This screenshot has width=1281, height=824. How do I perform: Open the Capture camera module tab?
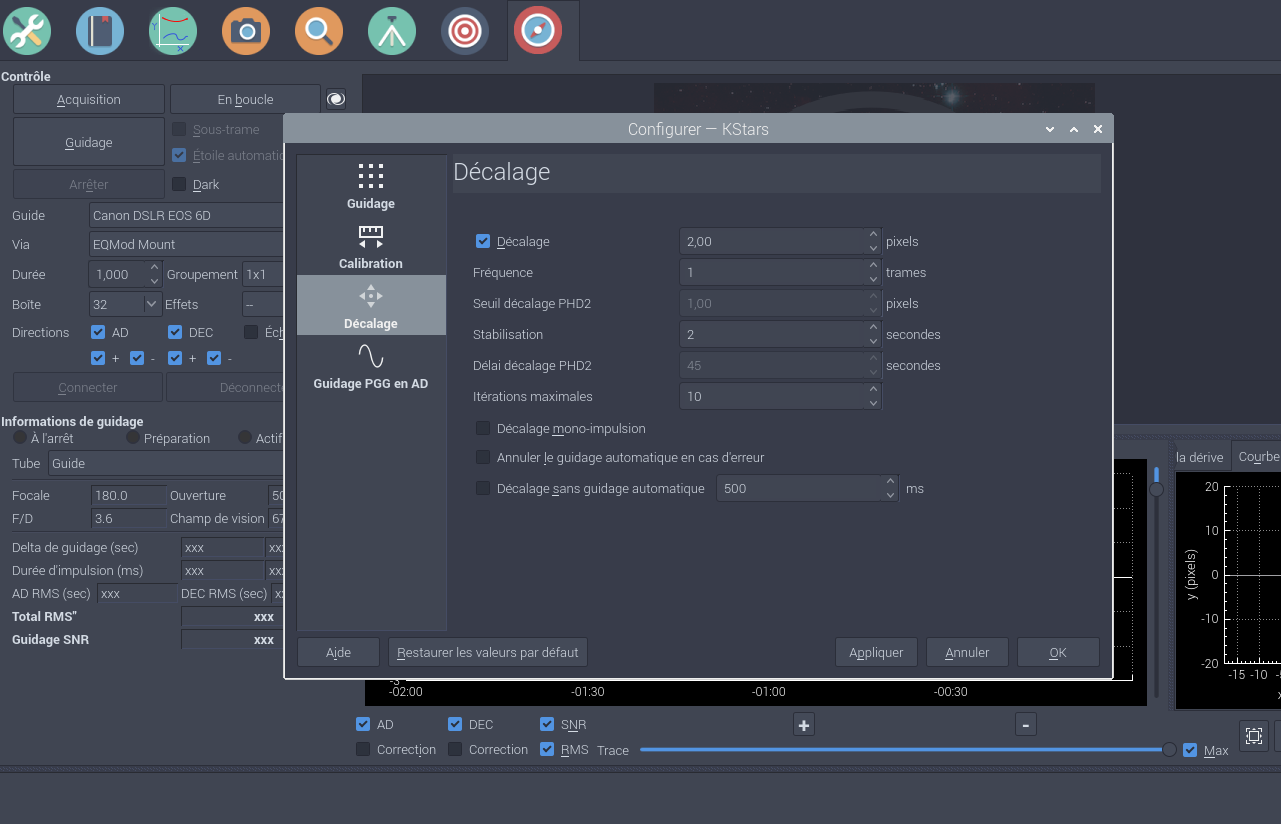point(246,31)
